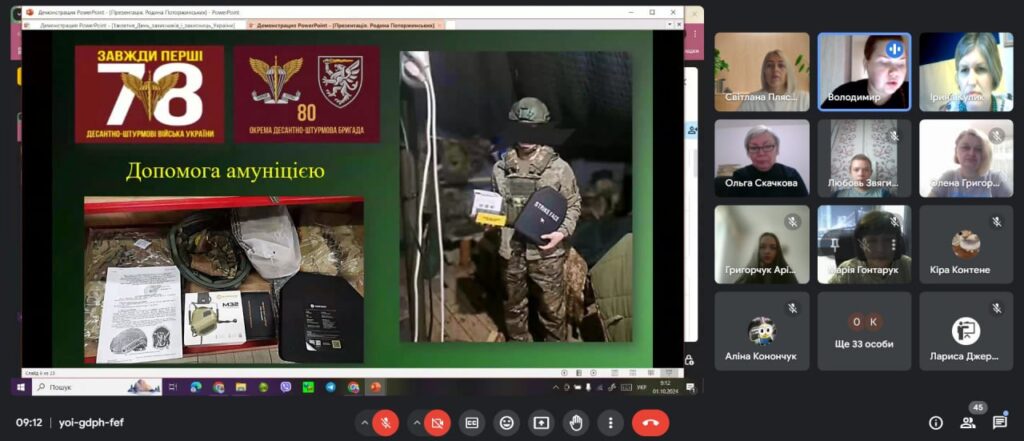Viewport: 1024px width, 441px height.
Task: Open the 'Ще 33 особи' participants tile
Action: [864, 331]
